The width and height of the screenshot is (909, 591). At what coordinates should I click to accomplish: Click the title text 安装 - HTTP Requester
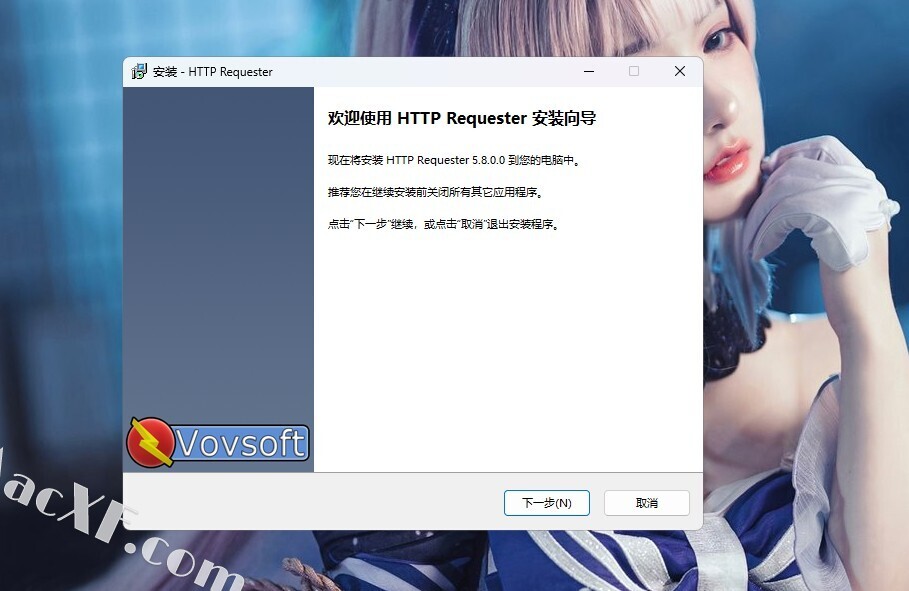[213, 72]
